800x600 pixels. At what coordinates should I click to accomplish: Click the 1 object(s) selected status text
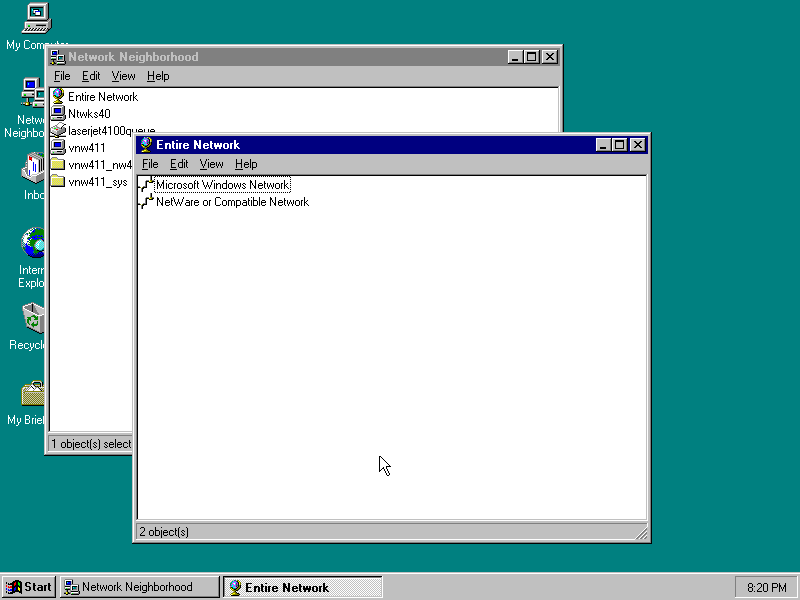[x=91, y=444]
